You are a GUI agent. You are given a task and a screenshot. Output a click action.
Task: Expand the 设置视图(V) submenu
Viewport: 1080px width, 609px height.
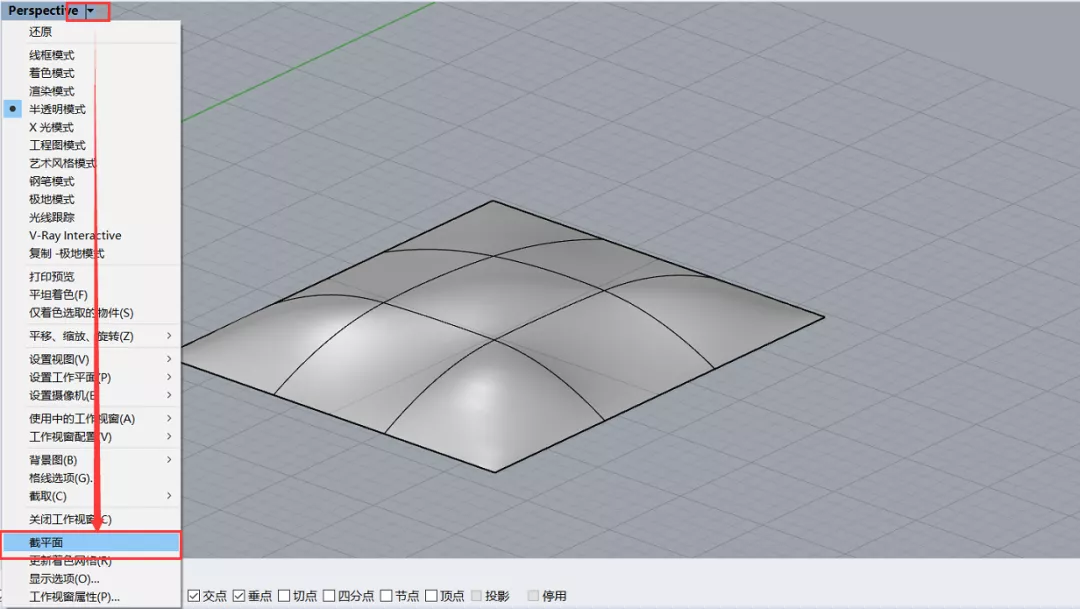pos(92,359)
